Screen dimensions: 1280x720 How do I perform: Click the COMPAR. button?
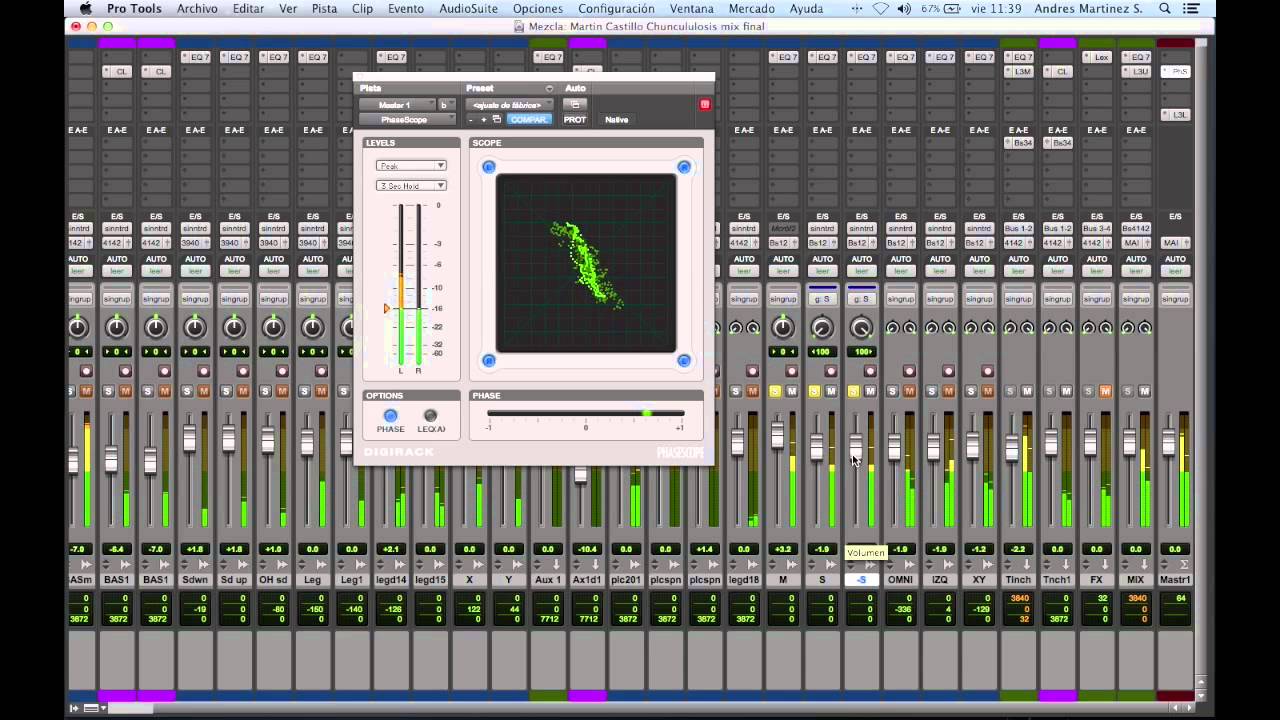coord(528,120)
